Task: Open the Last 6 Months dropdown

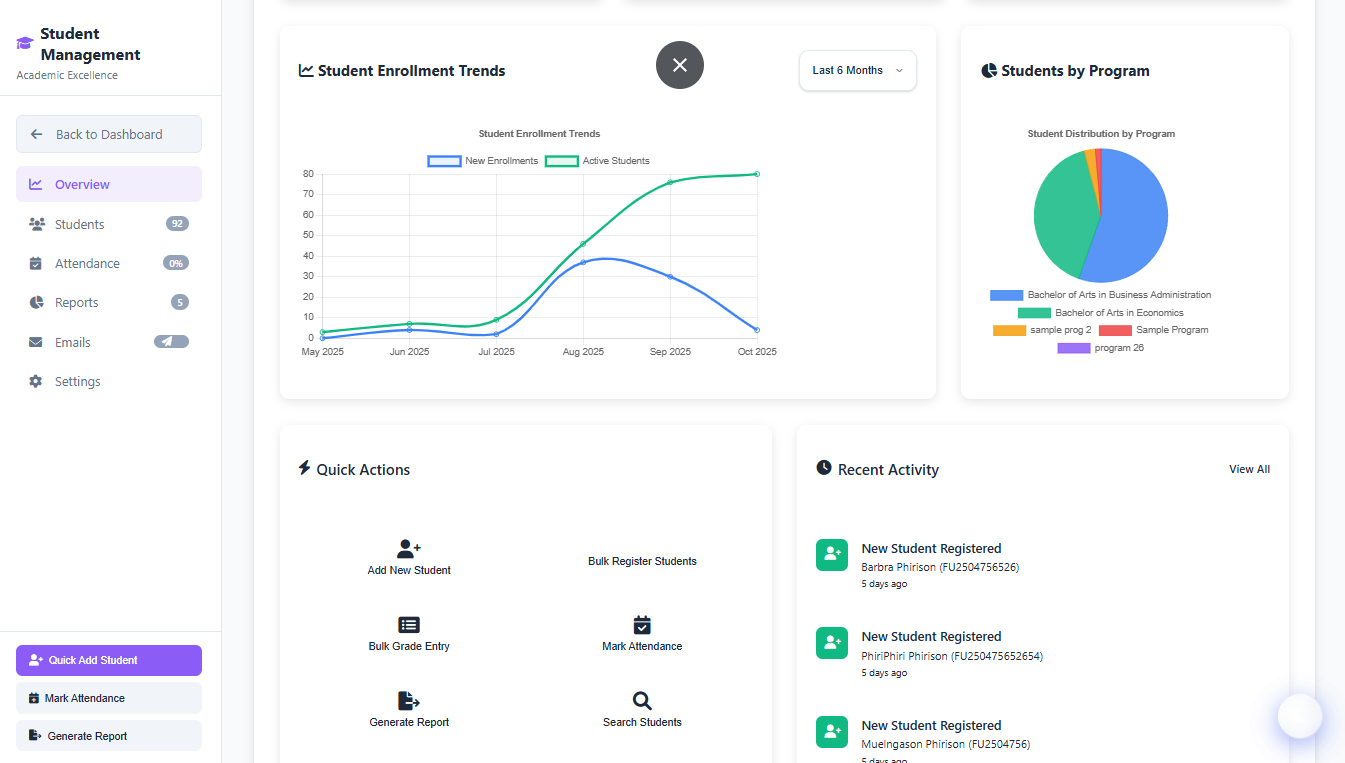Action: click(x=857, y=71)
